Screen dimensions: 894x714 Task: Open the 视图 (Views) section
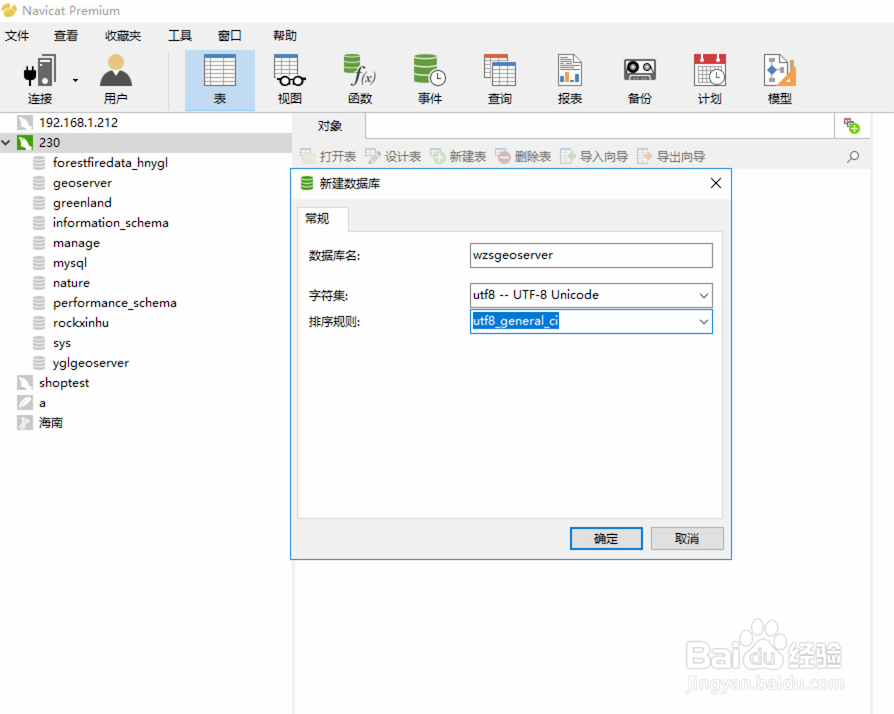point(288,78)
